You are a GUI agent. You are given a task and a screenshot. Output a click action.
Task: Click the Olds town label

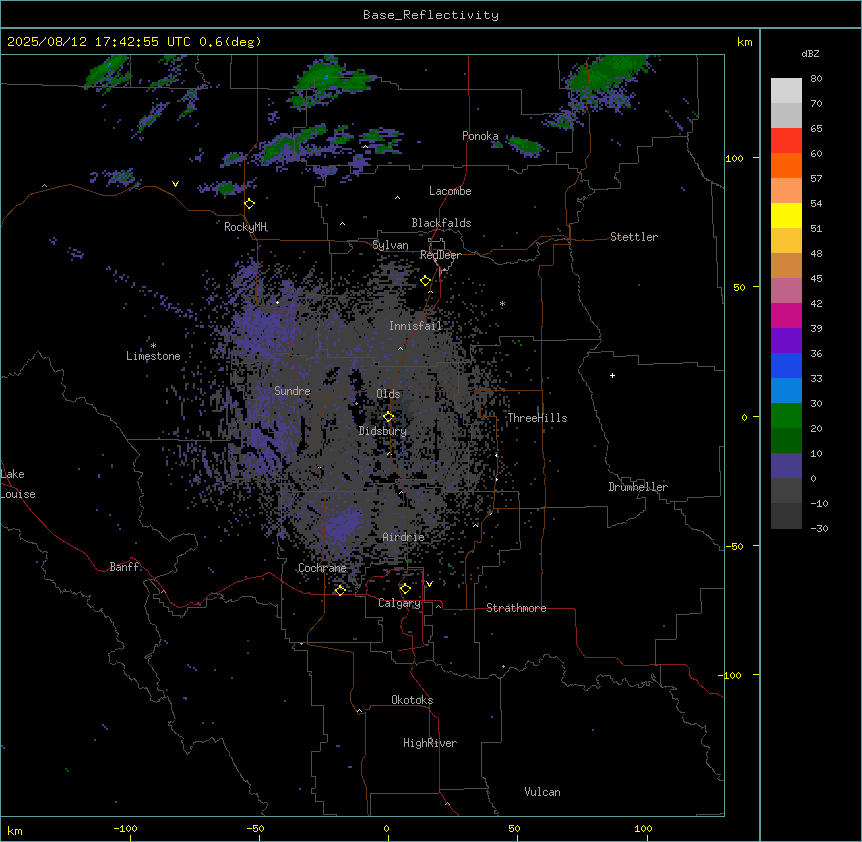pyautogui.click(x=388, y=394)
